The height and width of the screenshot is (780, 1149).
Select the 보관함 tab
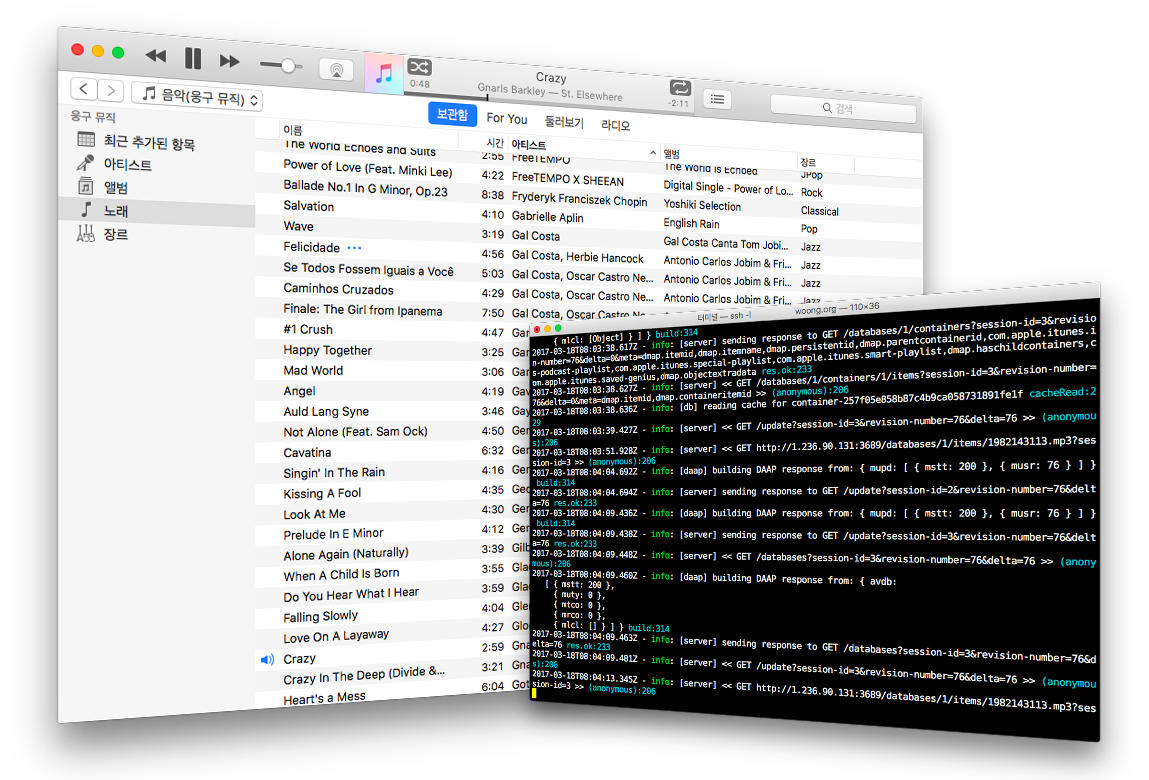[452, 114]
